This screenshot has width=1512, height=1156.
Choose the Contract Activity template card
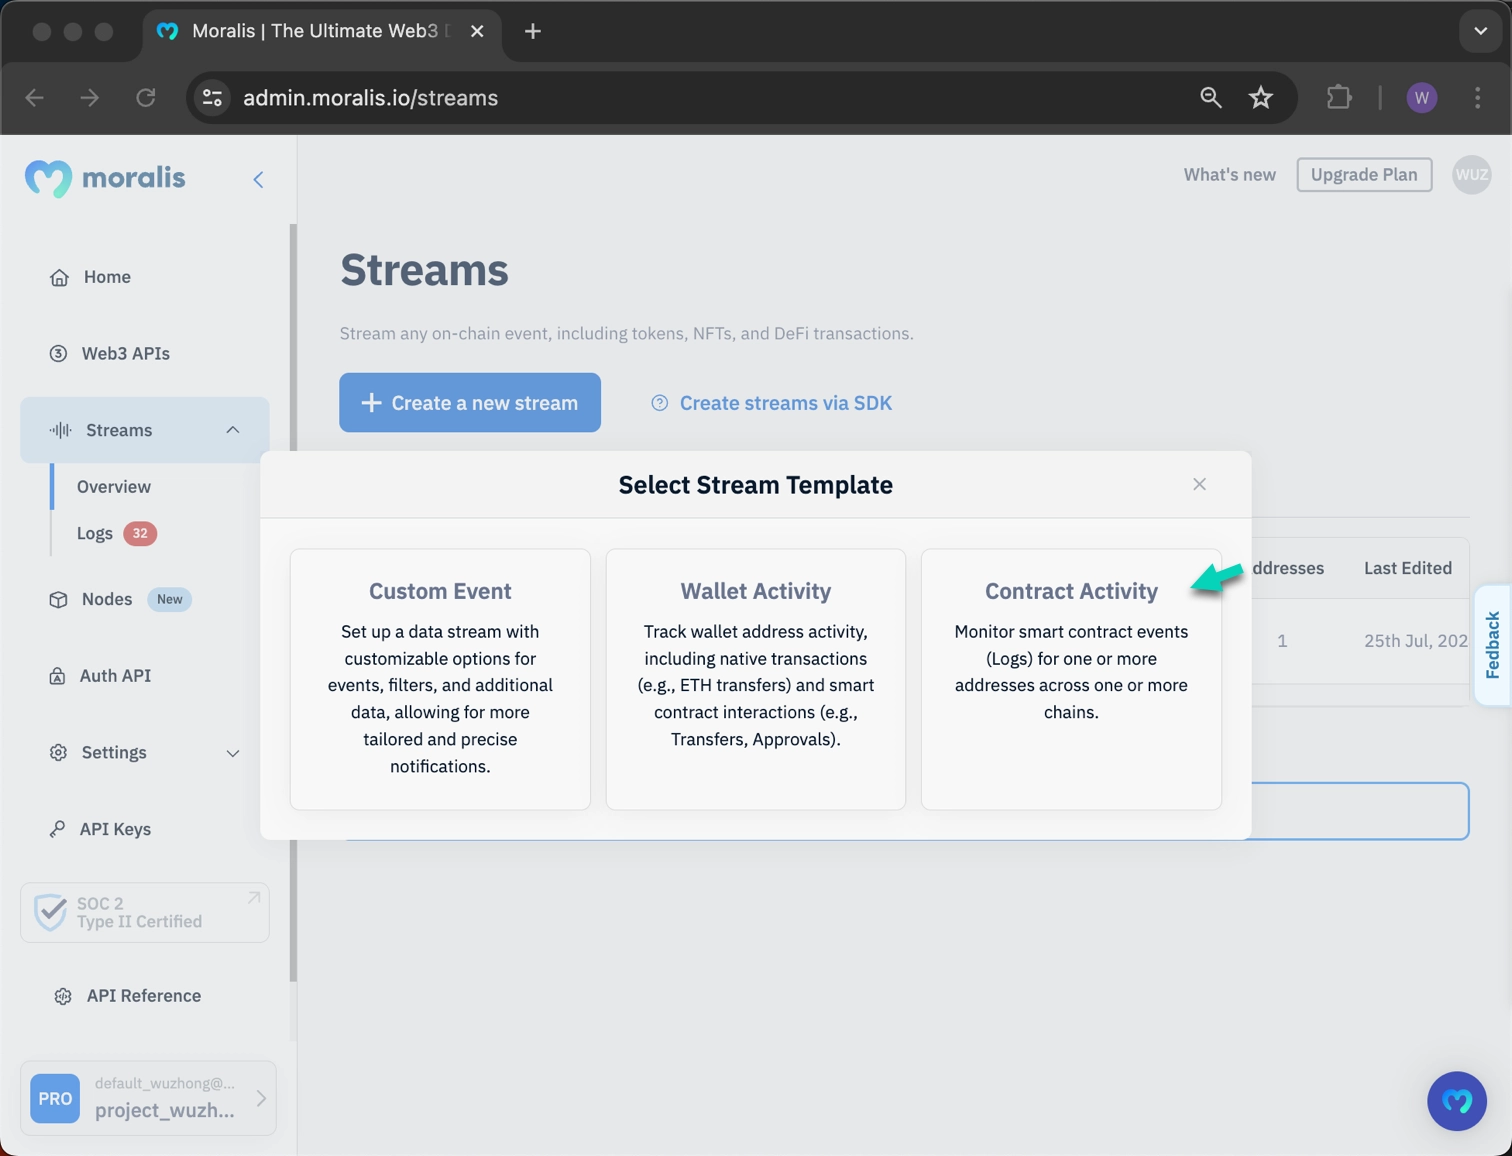[x=1071, y=679]
